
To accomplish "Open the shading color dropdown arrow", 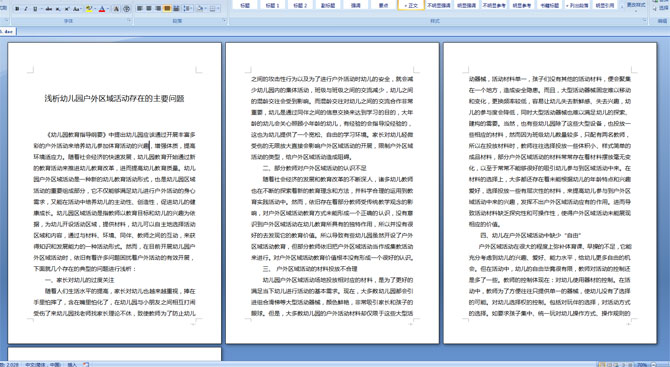I will (x=206, y=9).
